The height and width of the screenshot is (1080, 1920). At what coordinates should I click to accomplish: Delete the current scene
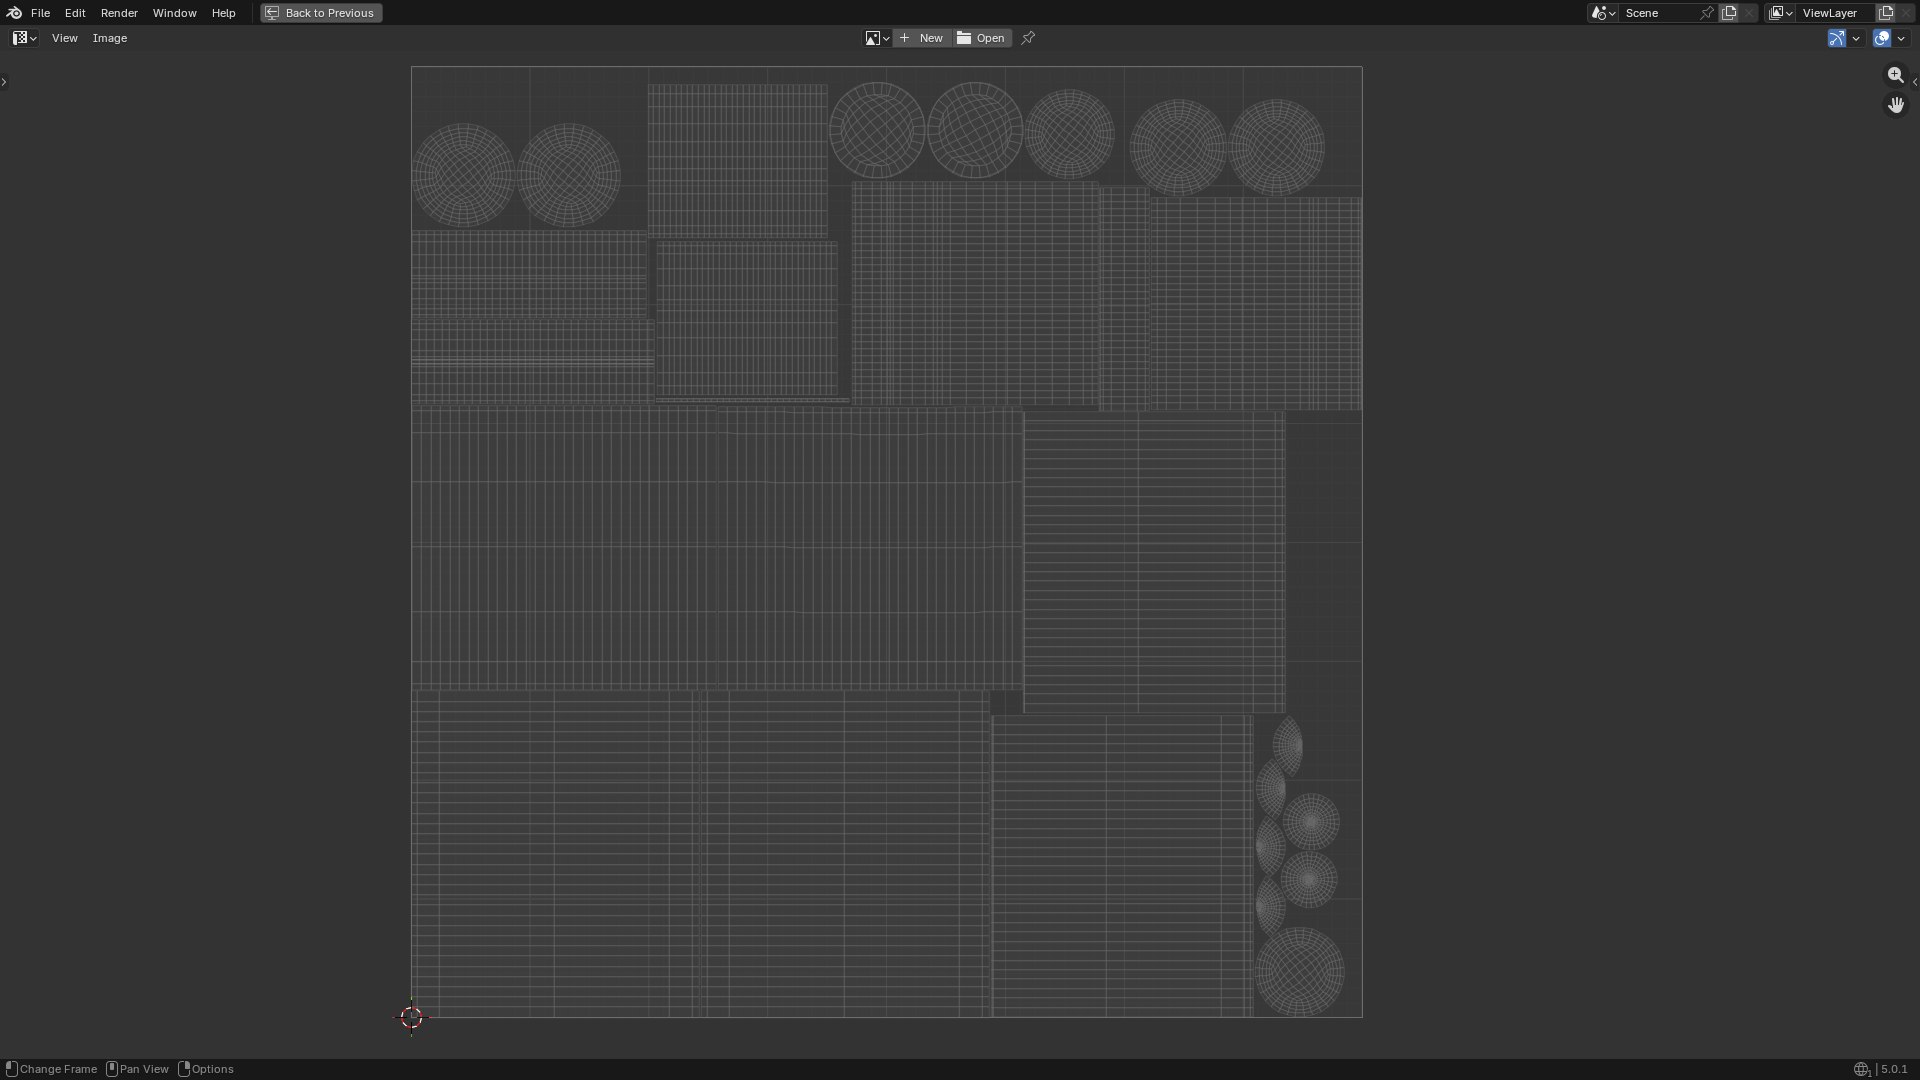[x=1749, y=13]
